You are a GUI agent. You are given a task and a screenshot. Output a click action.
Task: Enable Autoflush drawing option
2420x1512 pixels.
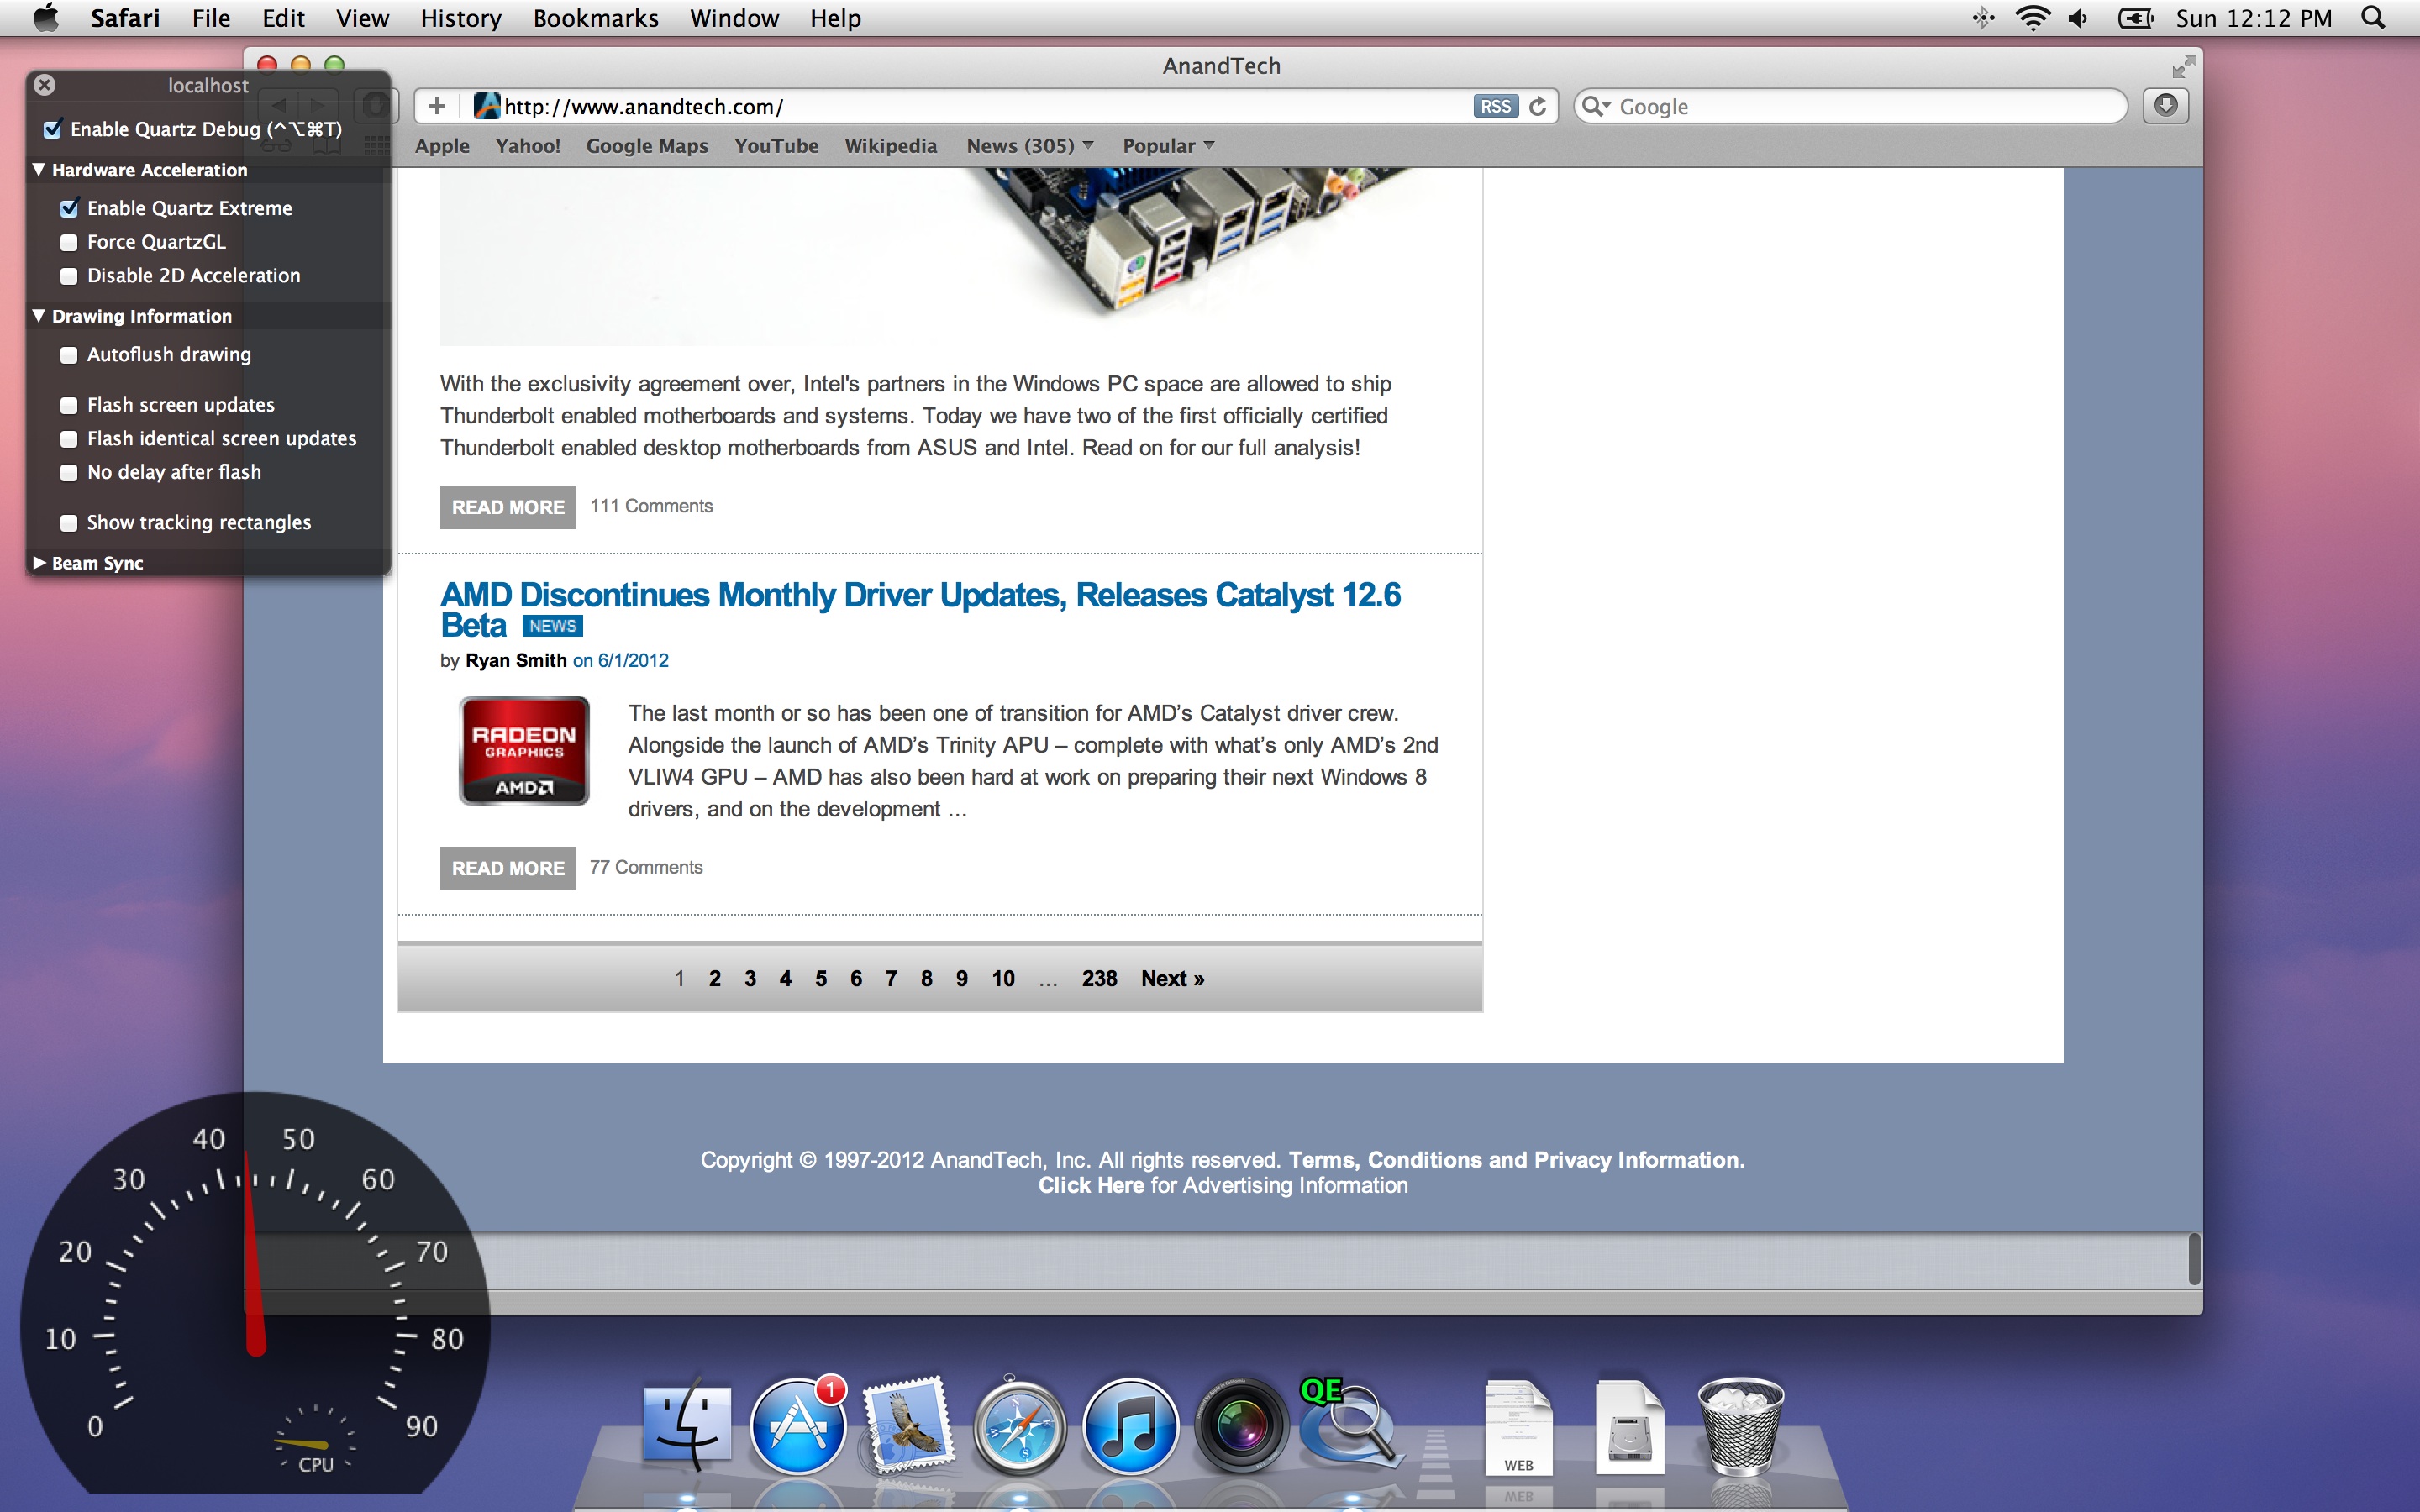[69, 355]
